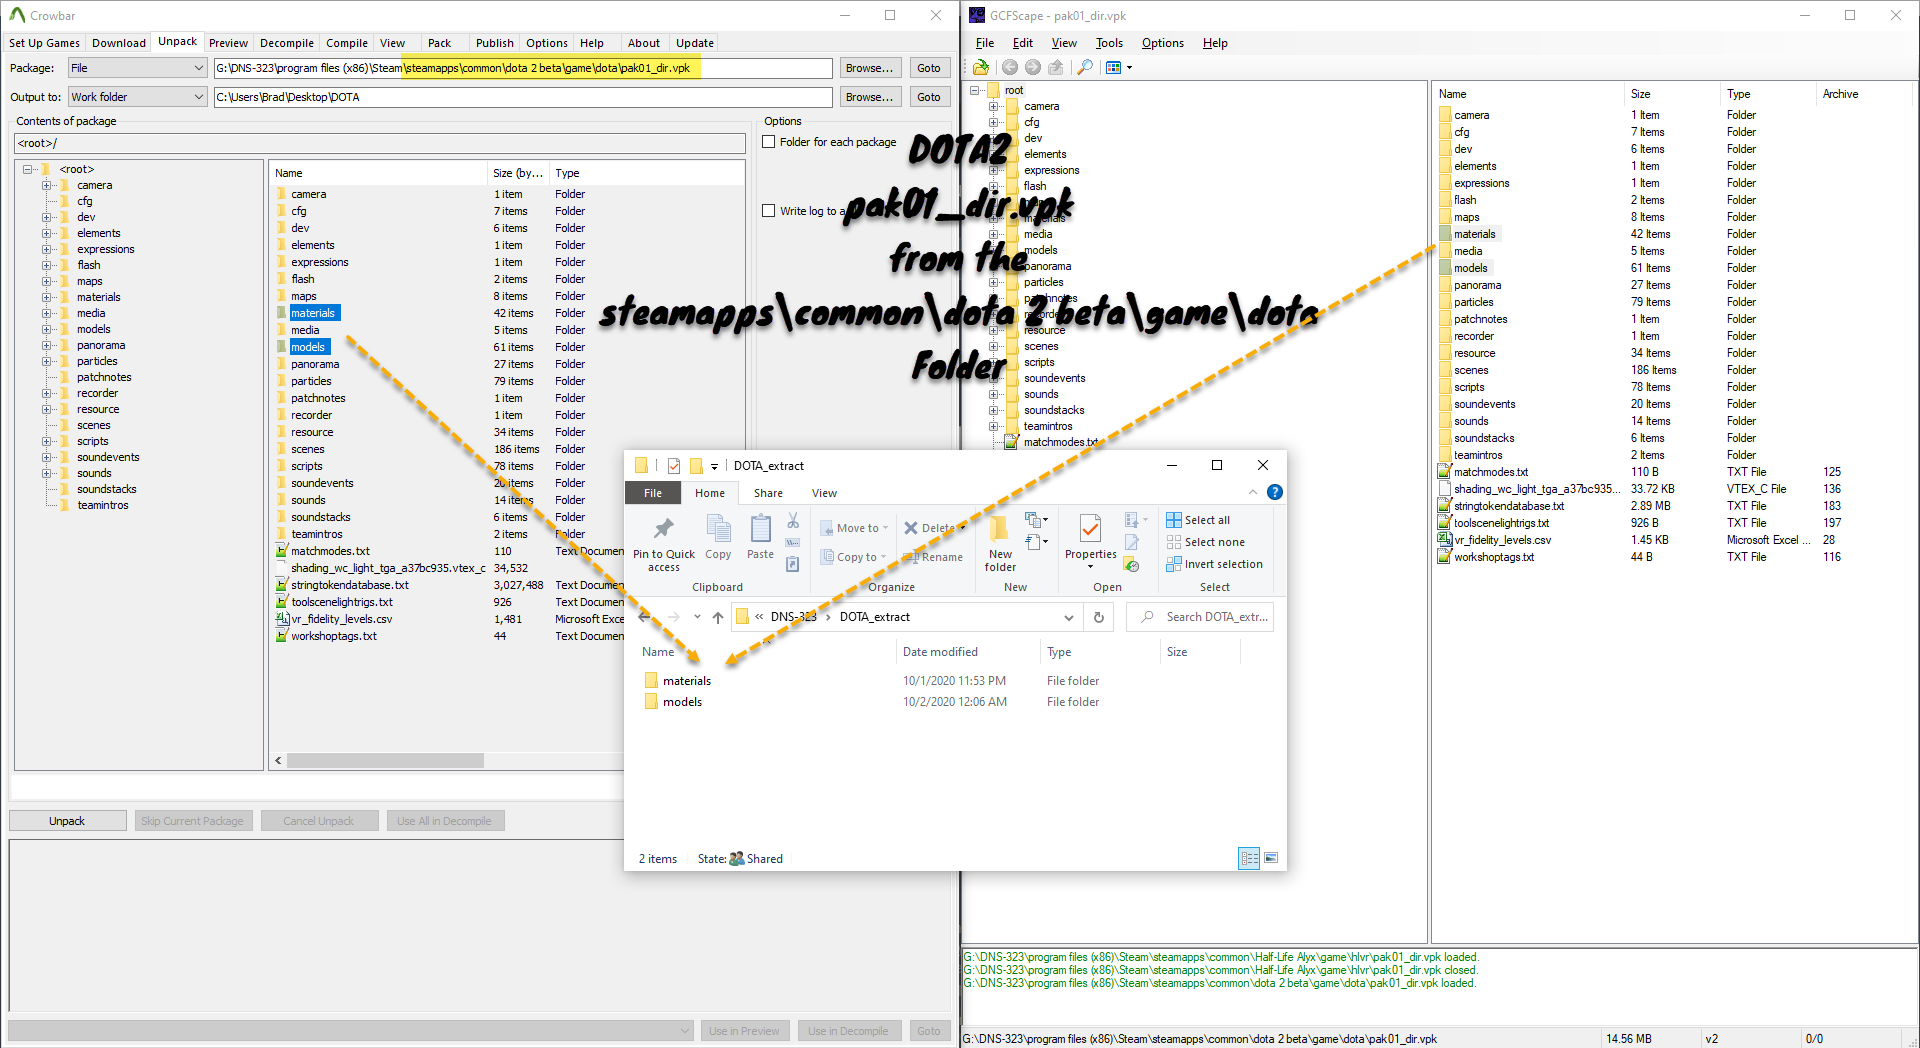The height and width of the screenshot is (1048, 1920).
Task: Click the Paste shortcut icon in Explorer ribbon
Action: click(x=793, y=564)
